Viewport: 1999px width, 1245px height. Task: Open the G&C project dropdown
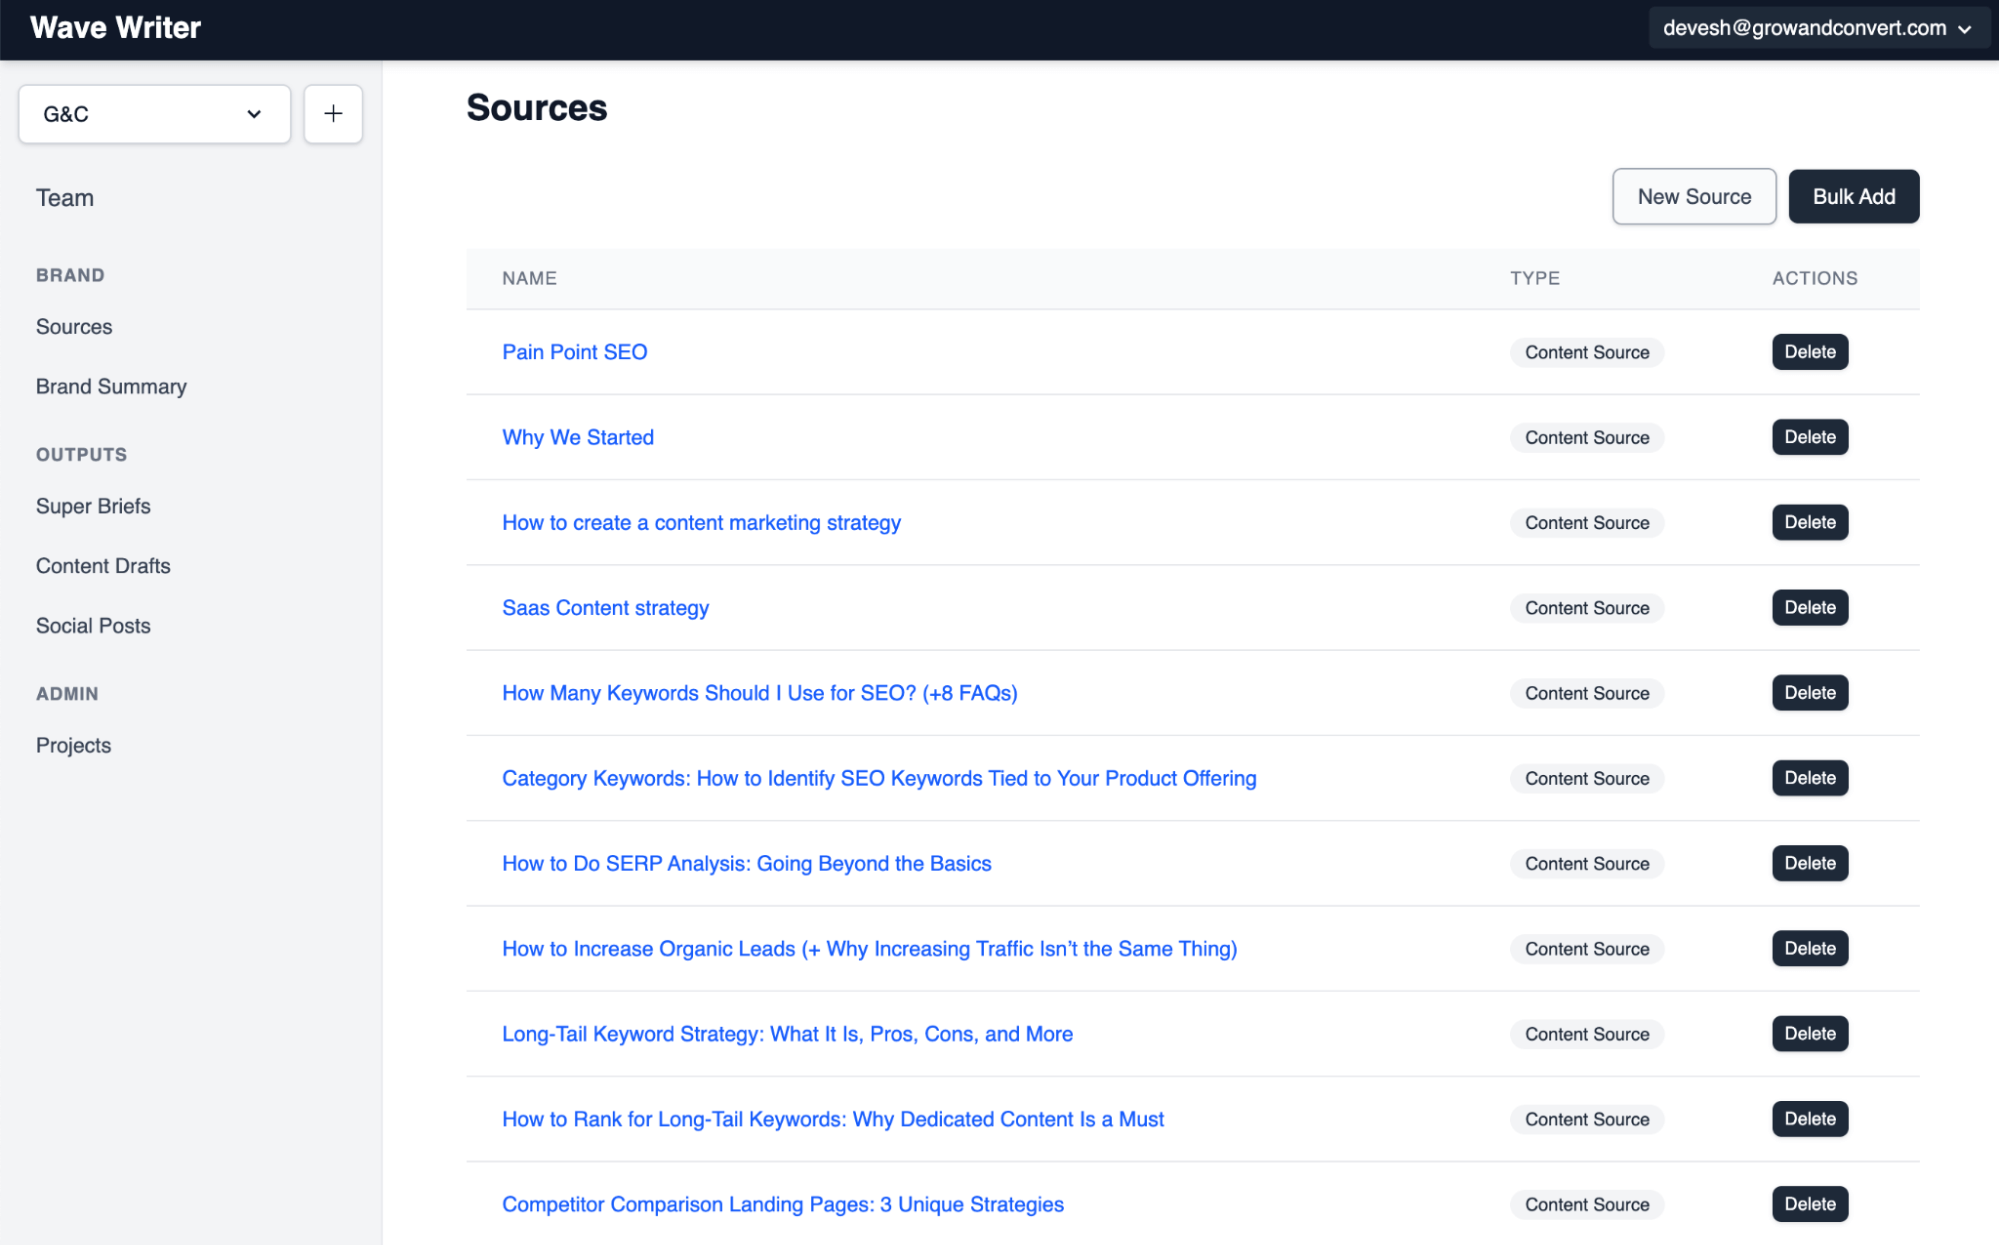click(x=154, y=114)
